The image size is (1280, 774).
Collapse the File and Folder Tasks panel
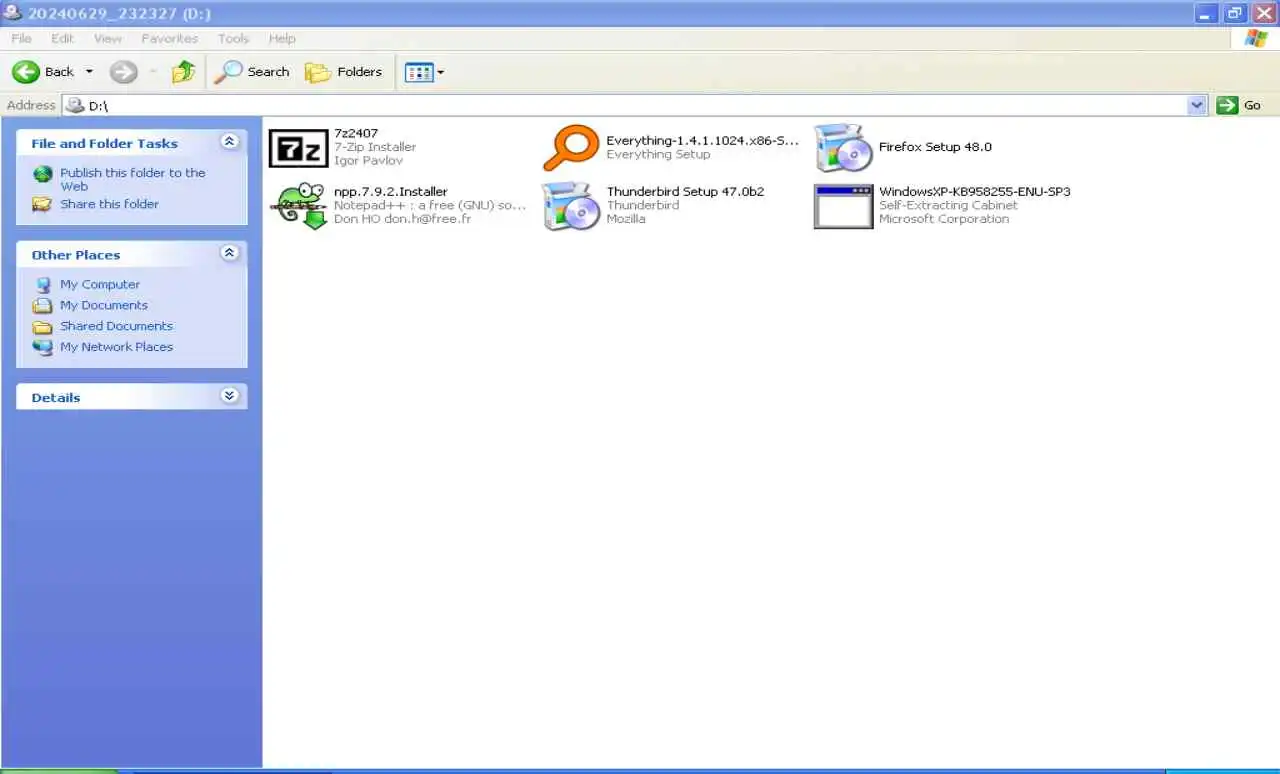coord(230,142)
